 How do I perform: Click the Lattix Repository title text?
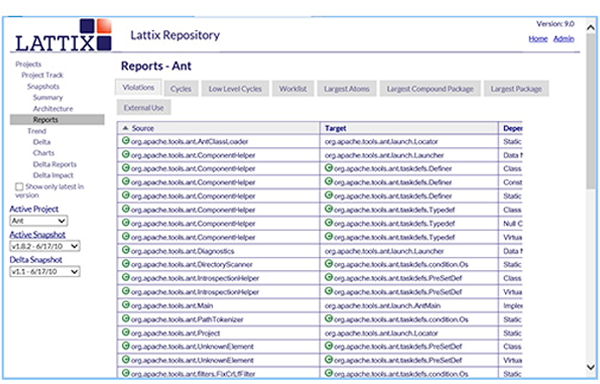tap(175, 35)
